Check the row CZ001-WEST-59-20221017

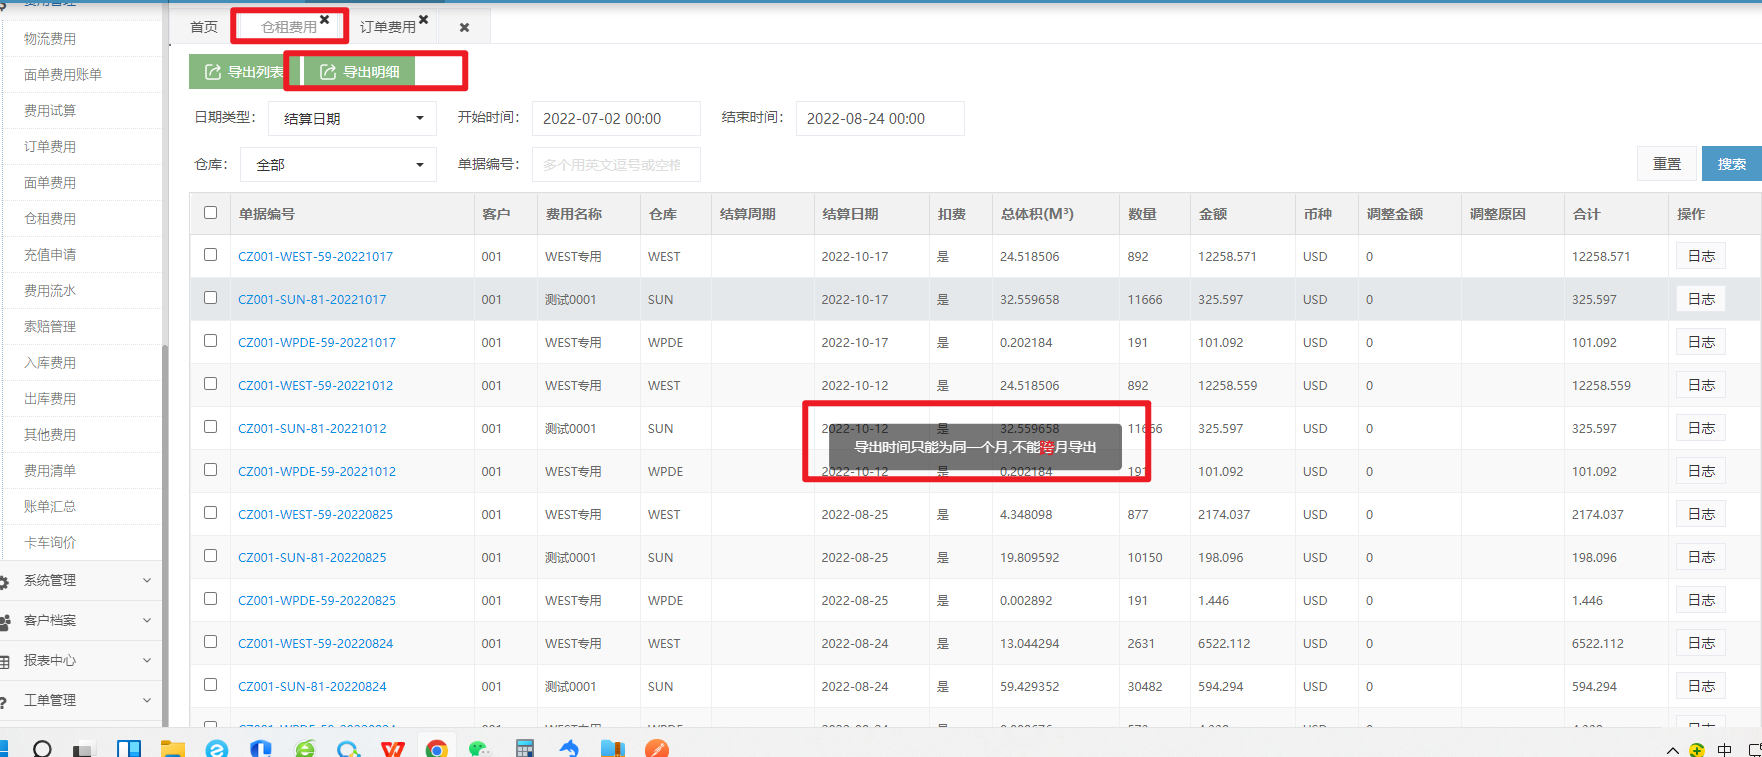[x=210, y=255]
